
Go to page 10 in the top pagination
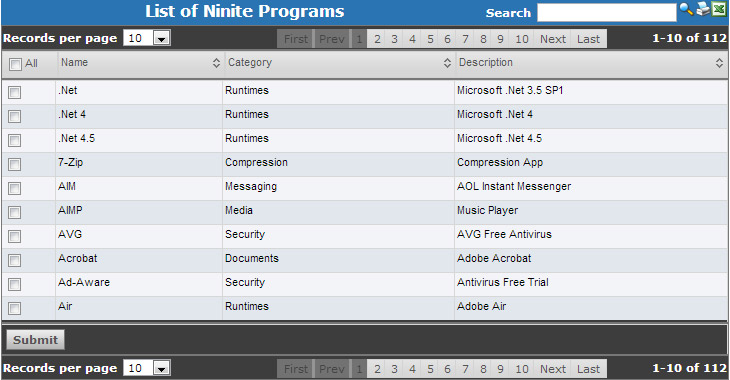[x=521, y=39]
